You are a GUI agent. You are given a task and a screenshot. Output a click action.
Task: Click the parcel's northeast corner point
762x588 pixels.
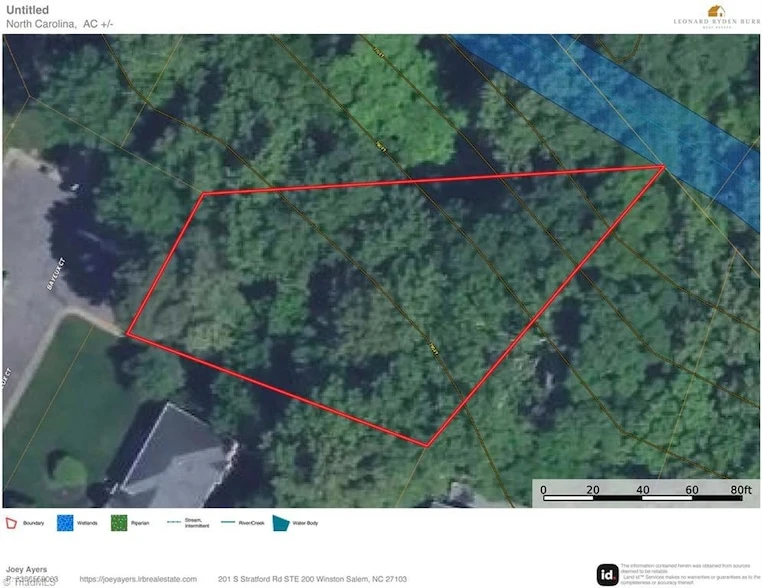[x=663, y=167]
